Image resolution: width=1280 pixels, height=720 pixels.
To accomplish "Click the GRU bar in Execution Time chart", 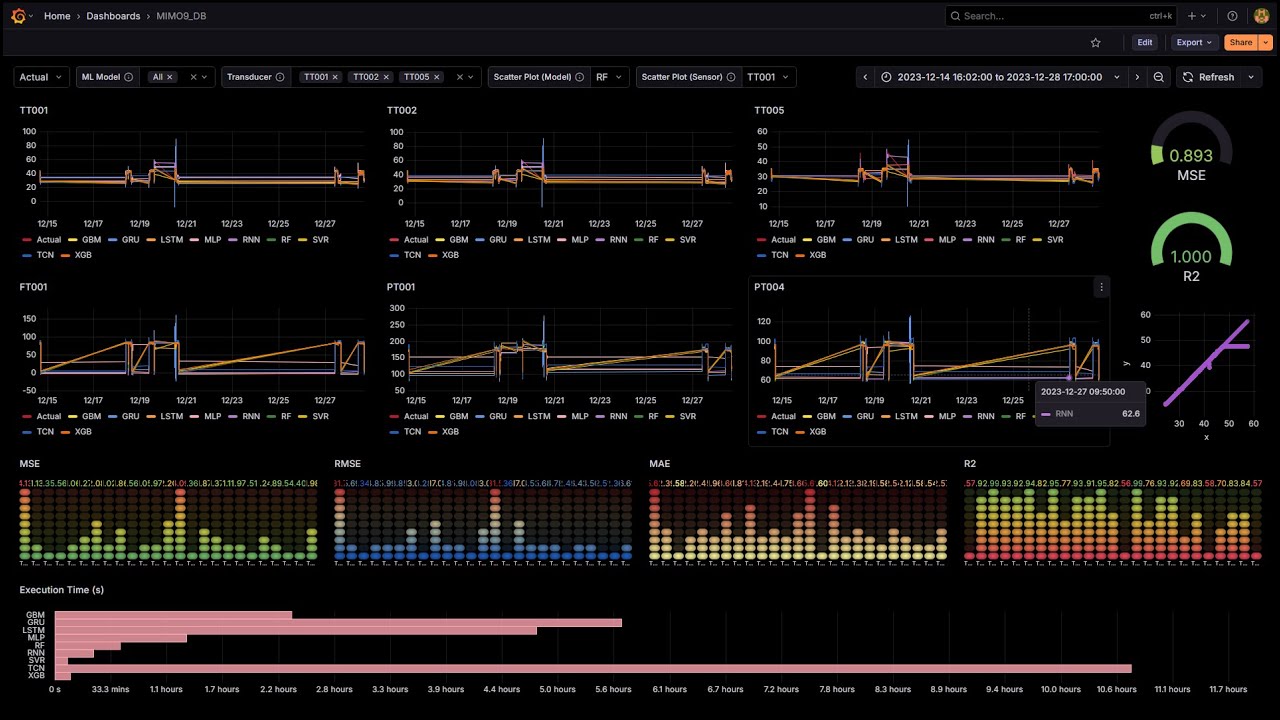I will (x=338, y=623).
